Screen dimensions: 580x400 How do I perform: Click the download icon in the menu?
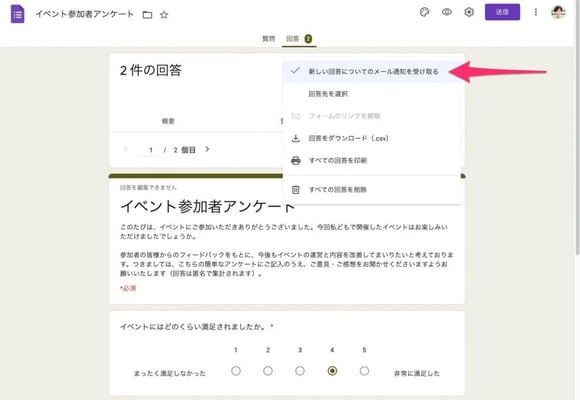point(296,138)
